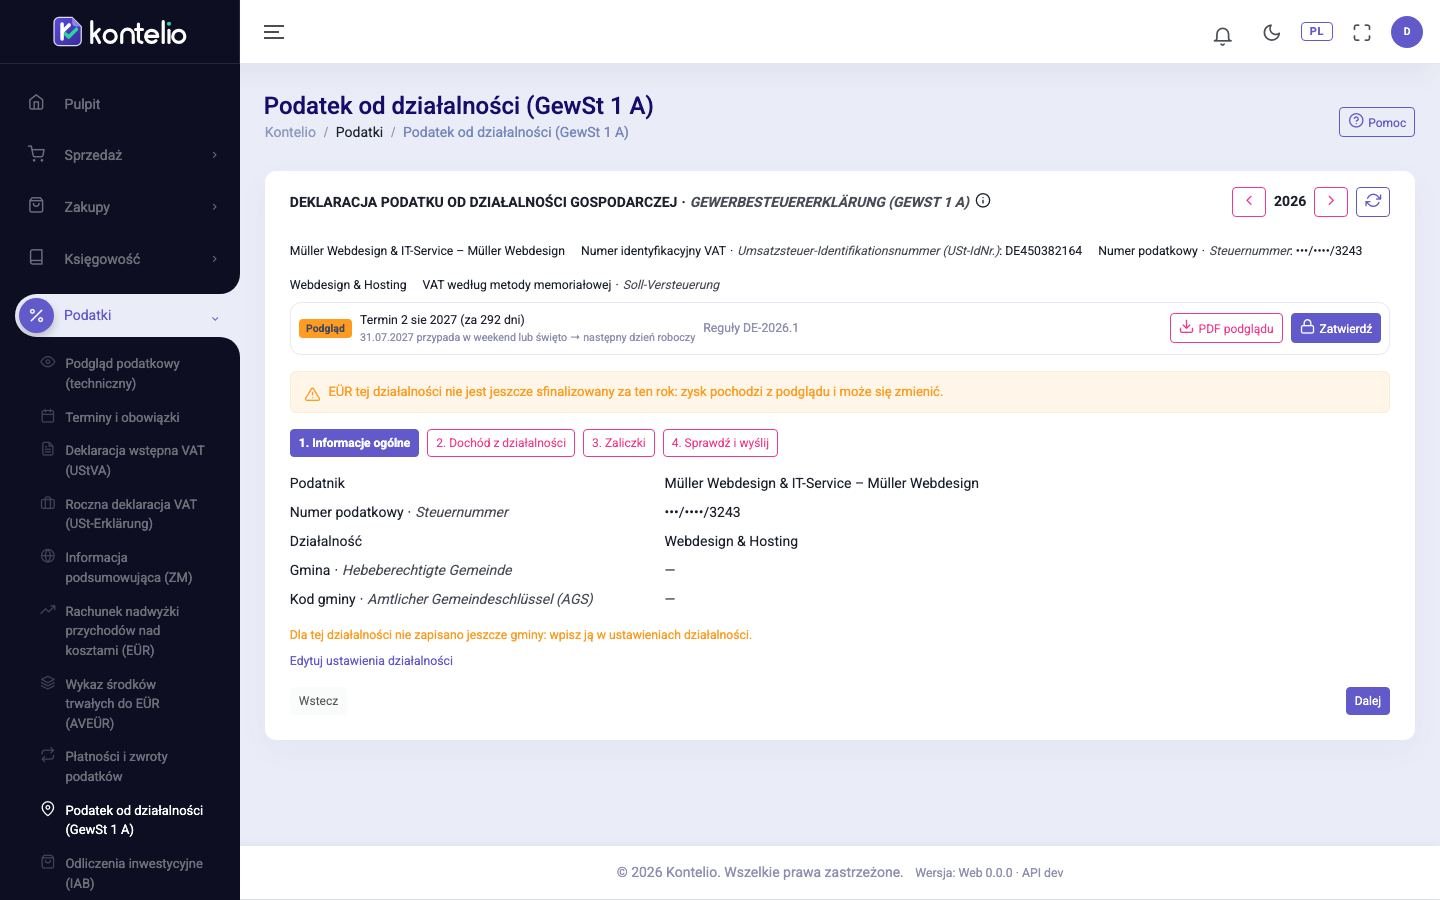The height and width of the screenshot is (900, 1440).
Task: Collapse Podatki section chevron
Action: pyautogui.click(x=214, y=318)
